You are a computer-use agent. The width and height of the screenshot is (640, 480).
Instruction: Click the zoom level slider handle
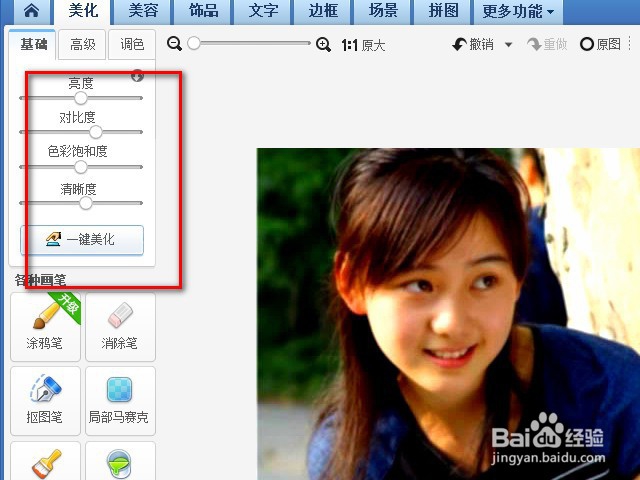[194, 43]
